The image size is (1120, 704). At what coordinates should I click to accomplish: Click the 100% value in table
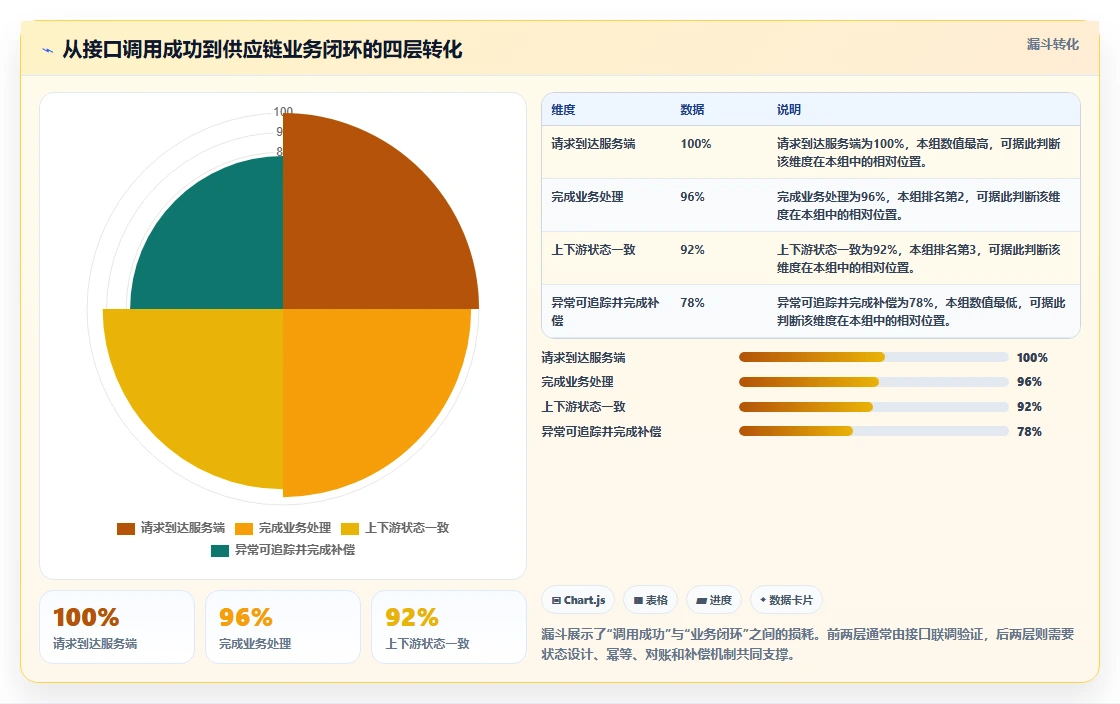(x=696, y=144)
